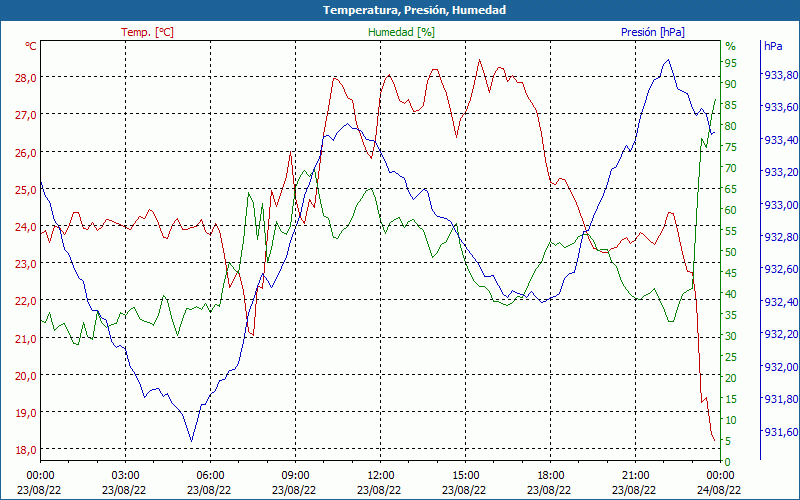800x500 pixels.
Task: Click the 933,00 pressure axis value
Action: point(781,205)
